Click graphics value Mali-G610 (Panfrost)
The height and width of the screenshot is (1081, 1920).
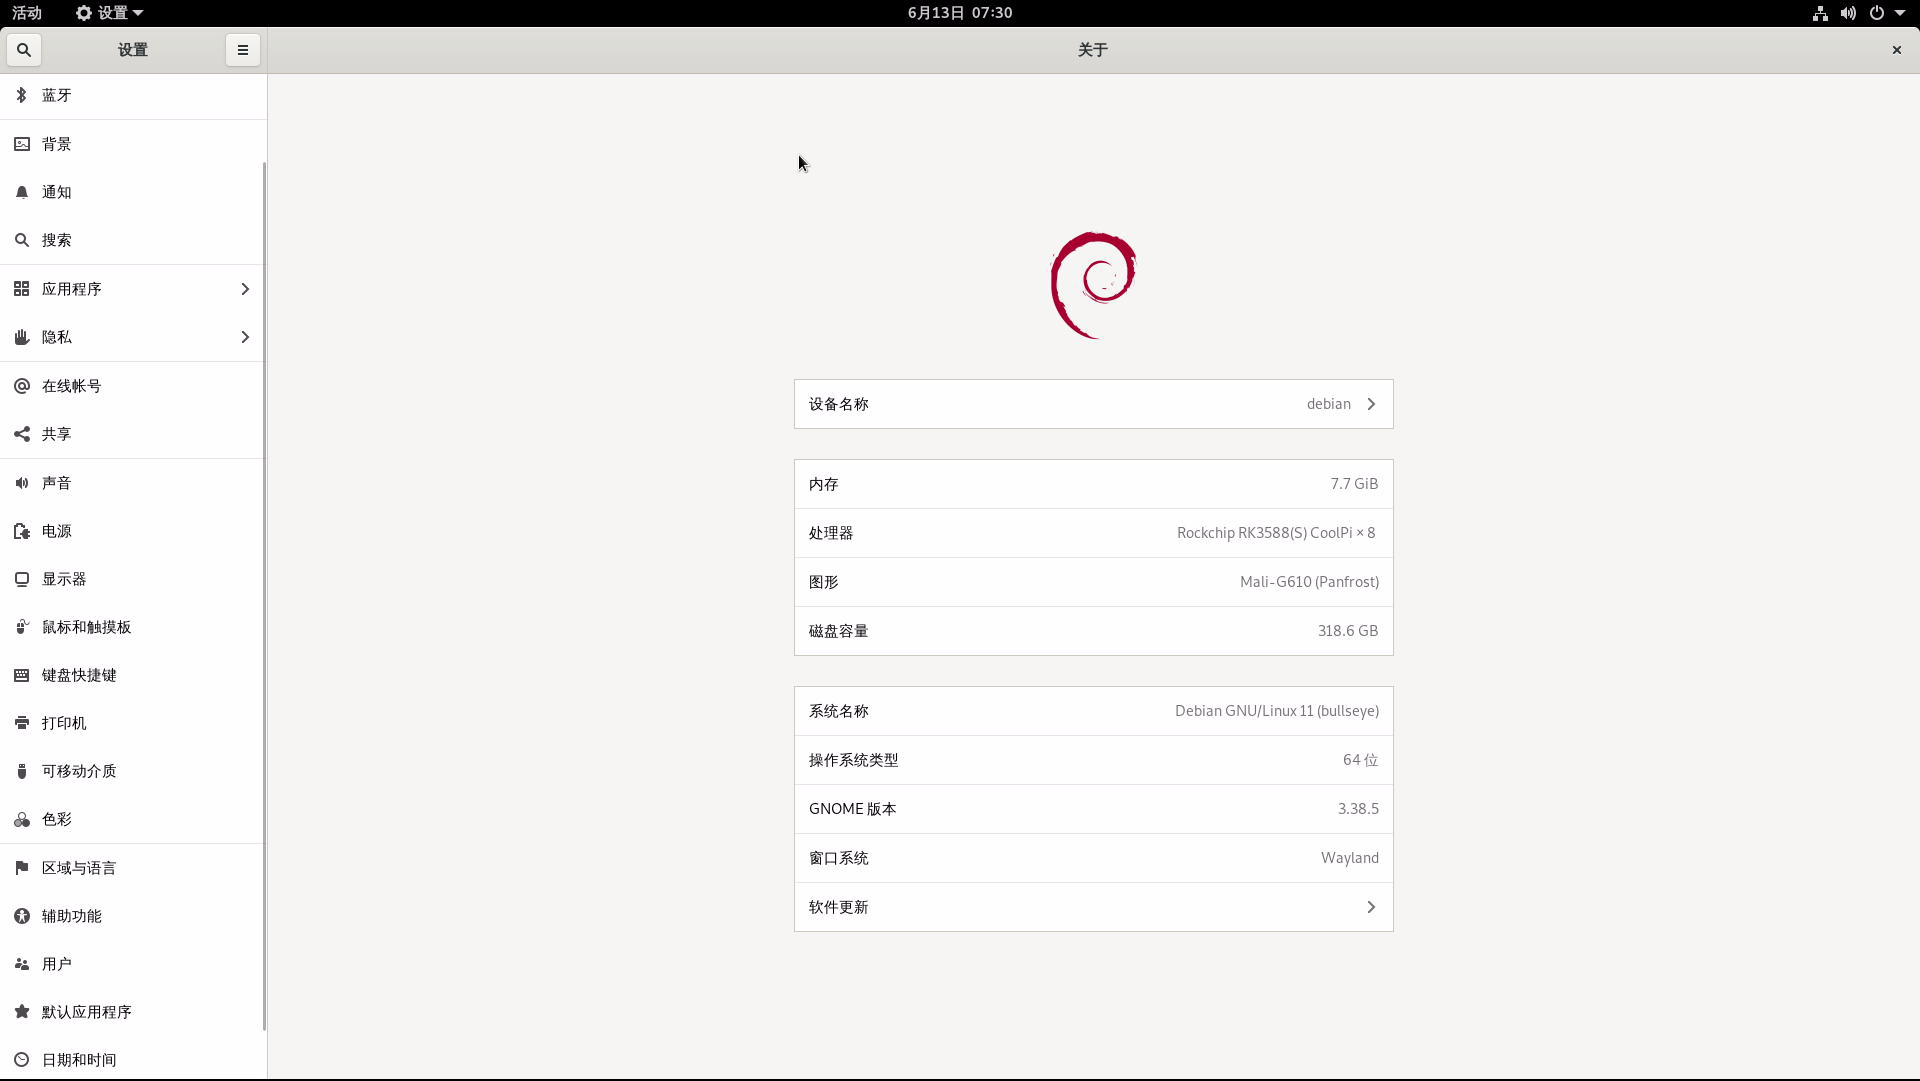(x=1309, y=582)
